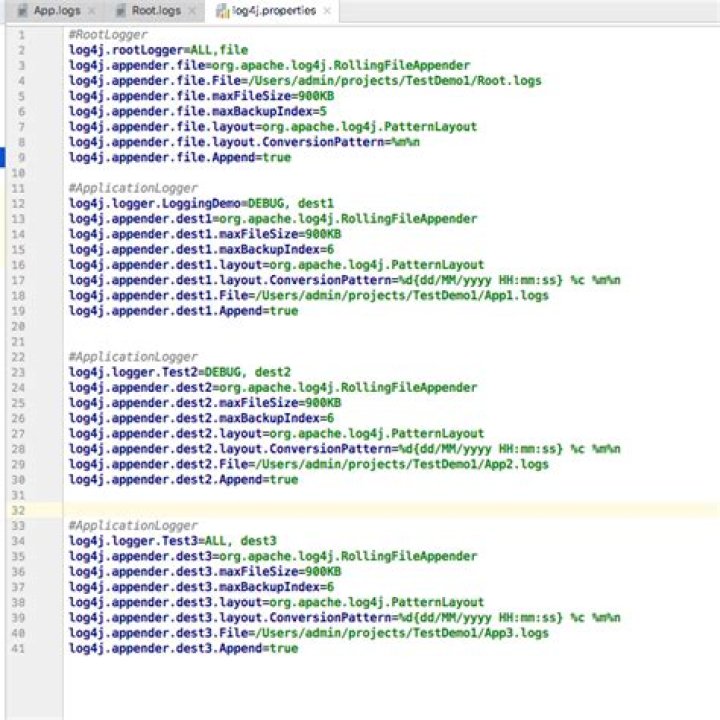Click the App1.logs file path line

click(x=309, y=295)
